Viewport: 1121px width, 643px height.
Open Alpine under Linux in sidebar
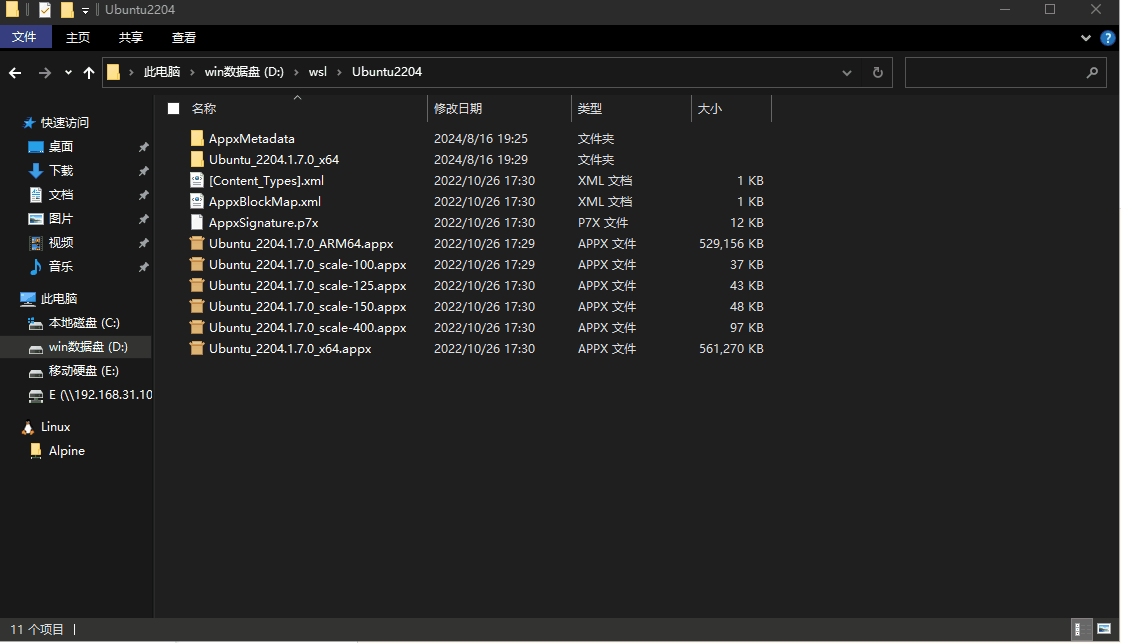point(66,451)
